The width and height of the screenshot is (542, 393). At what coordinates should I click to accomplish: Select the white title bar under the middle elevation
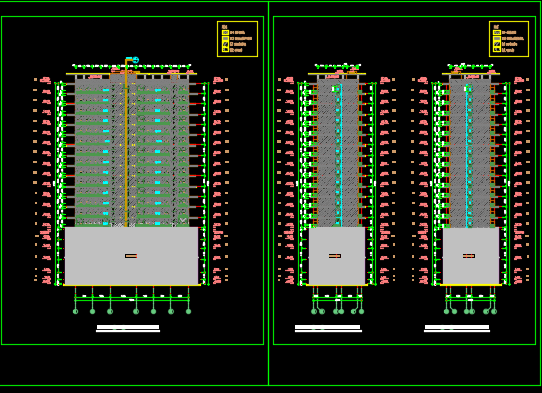point(328,327)
